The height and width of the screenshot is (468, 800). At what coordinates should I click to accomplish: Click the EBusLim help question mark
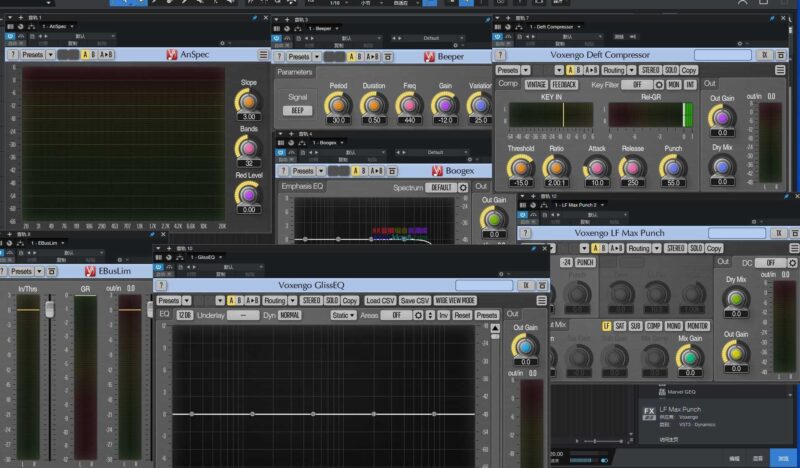2,272
